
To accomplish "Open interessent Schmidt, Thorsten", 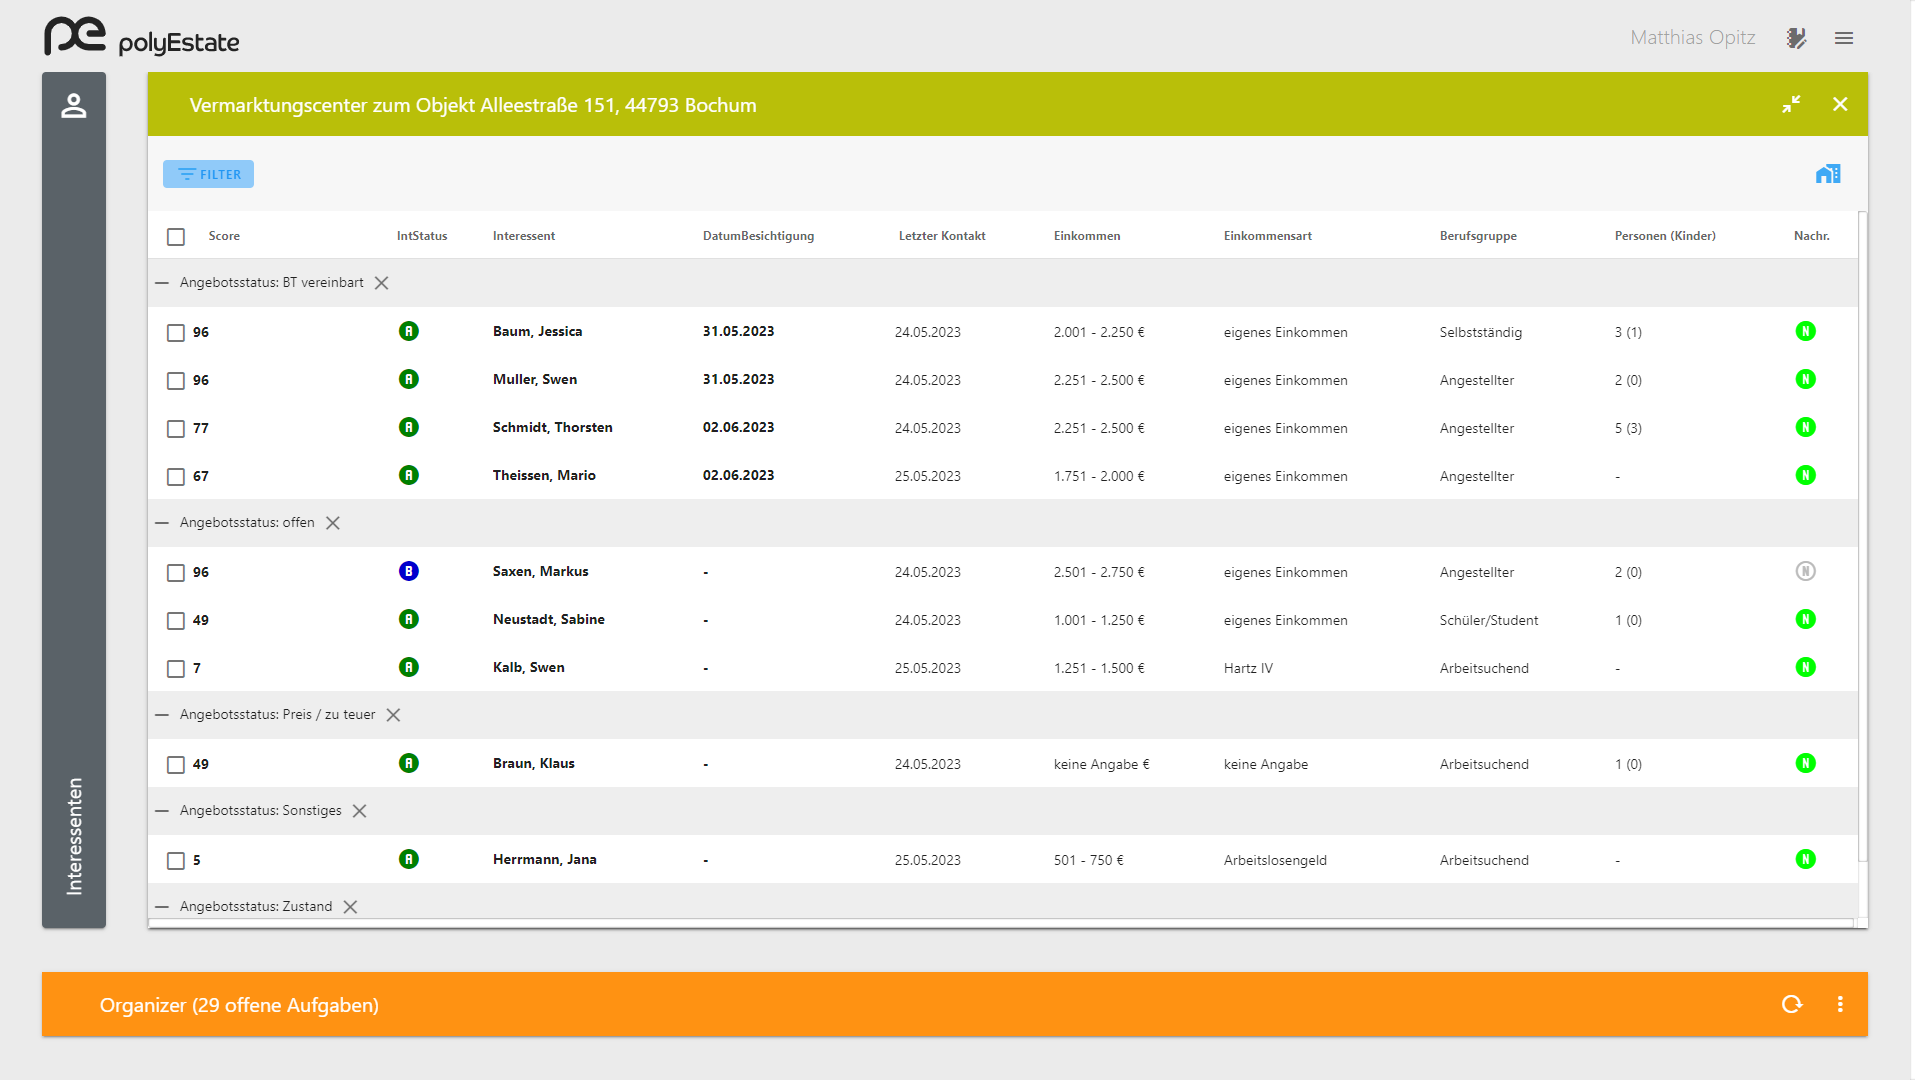I will (x=552, y=427).
